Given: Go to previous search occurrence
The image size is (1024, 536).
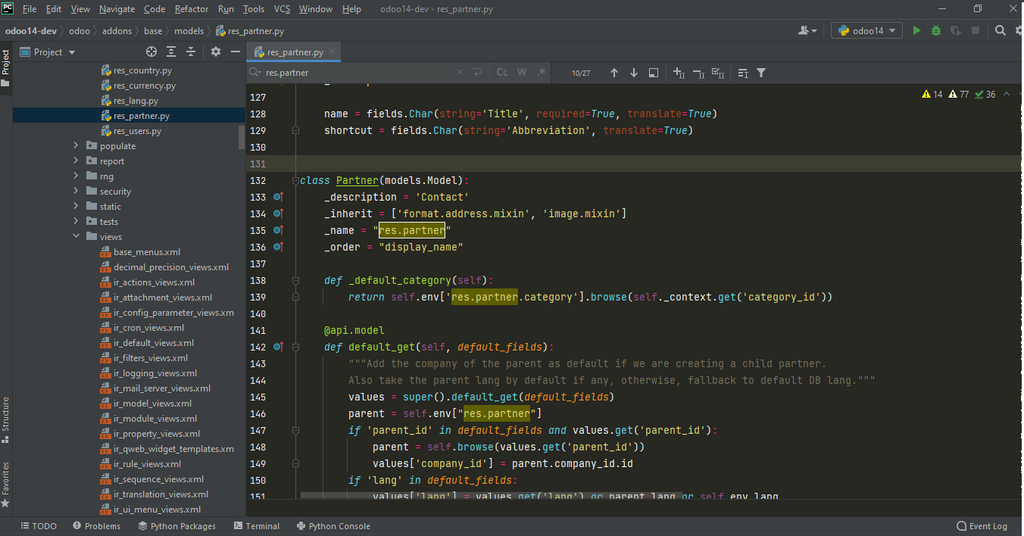Looking at the screenshot, I should pyautogui.click(x=614, y=73).
